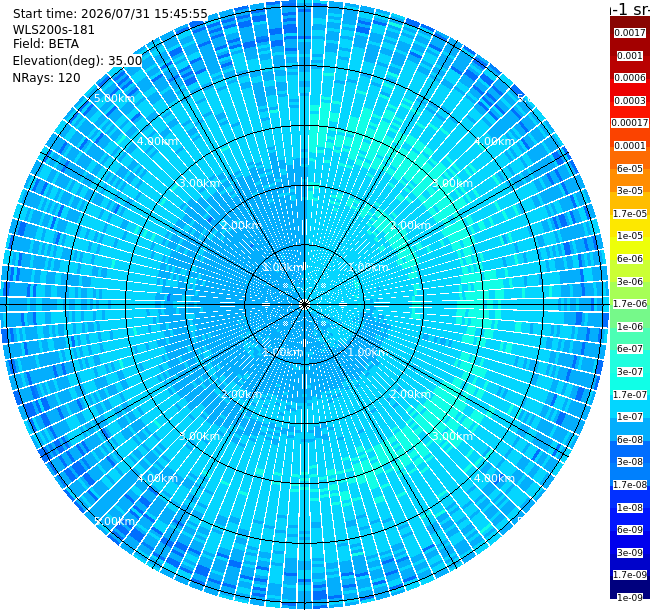
Task: Click the 6e-05 orange colorbar level
Action: [x=630, y=169]
